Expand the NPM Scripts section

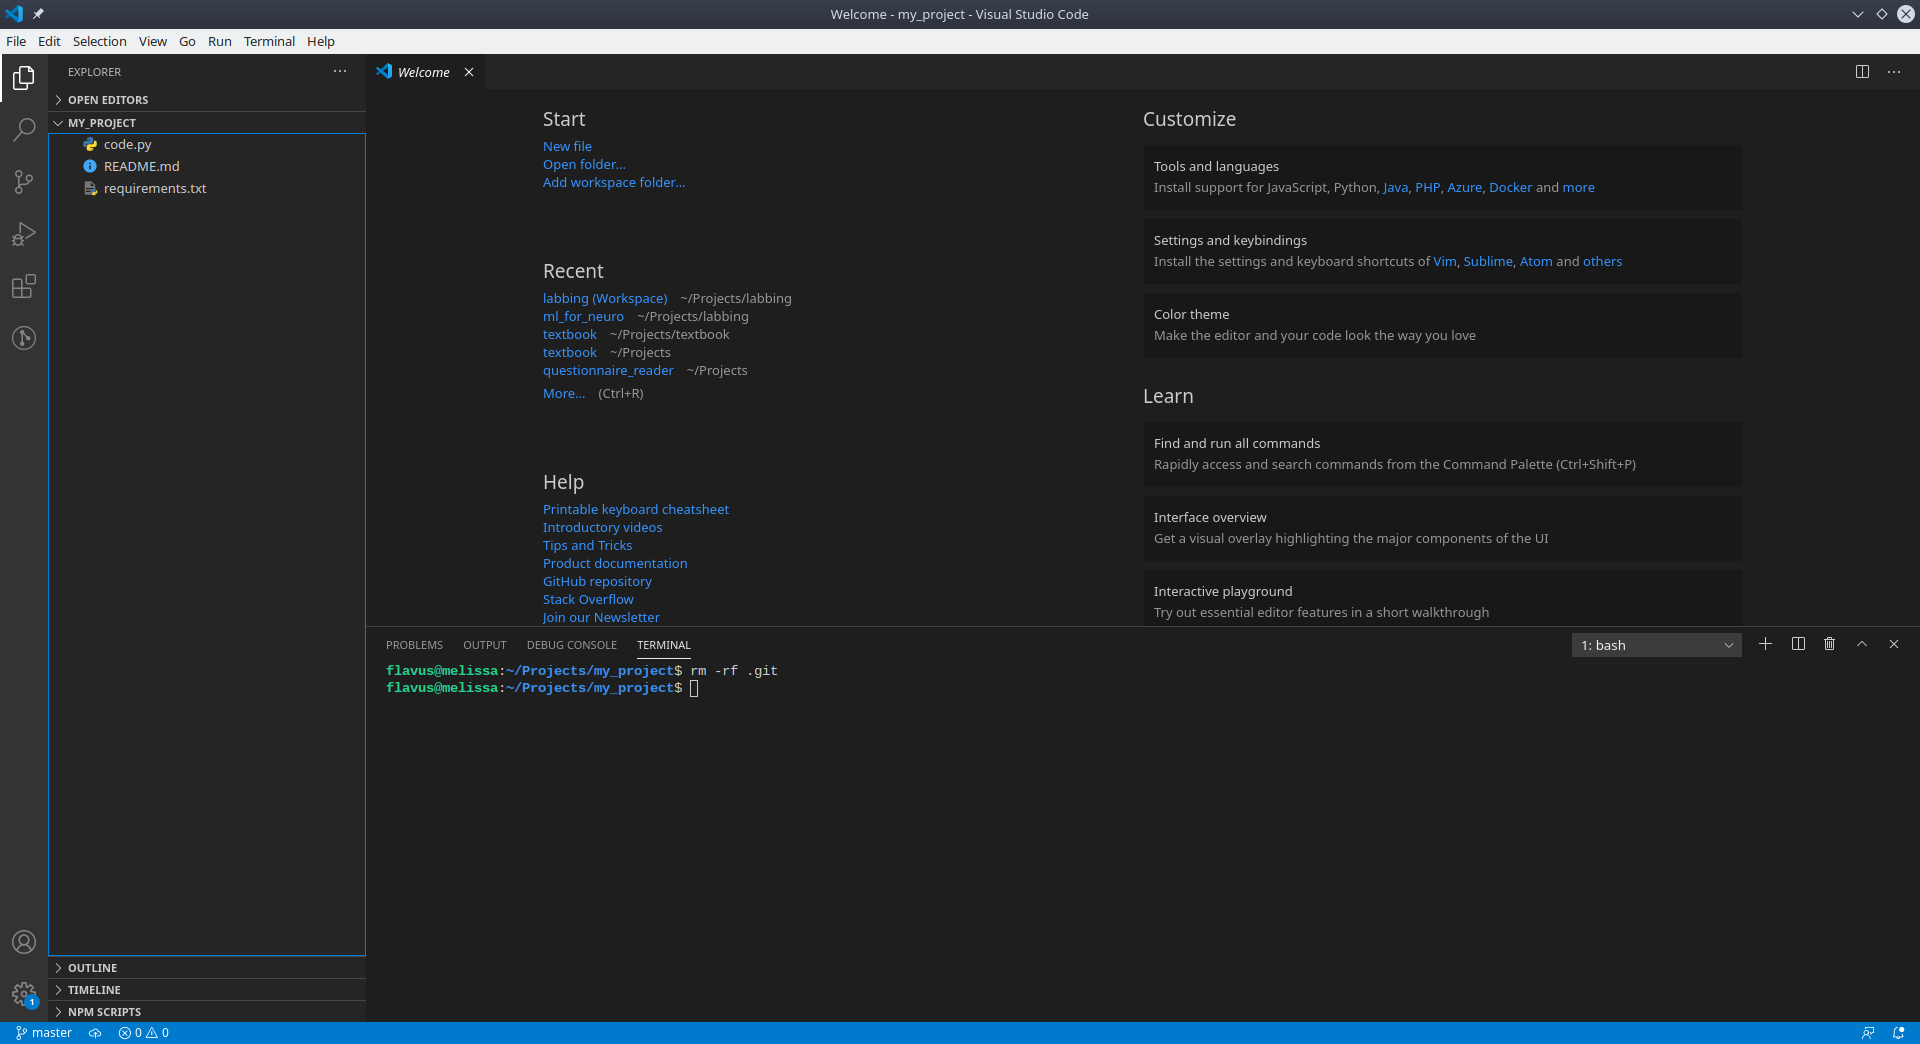click(x=207, y=1012)
